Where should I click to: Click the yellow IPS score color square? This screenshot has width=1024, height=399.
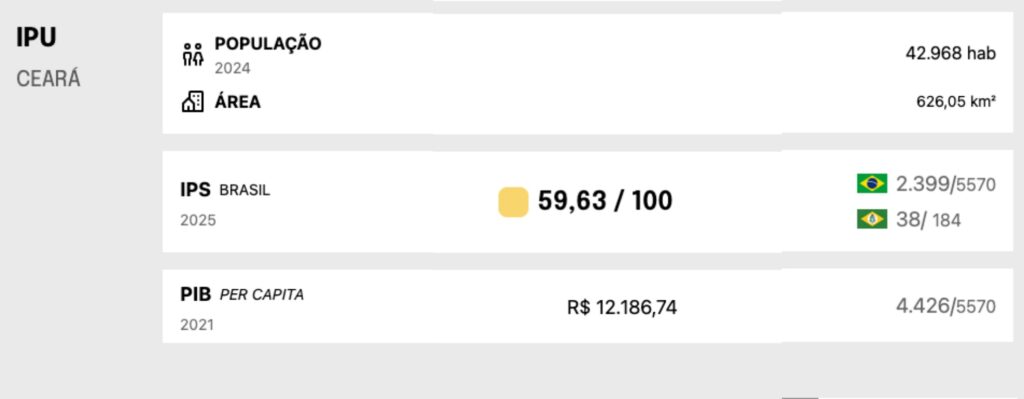[513, 202]
